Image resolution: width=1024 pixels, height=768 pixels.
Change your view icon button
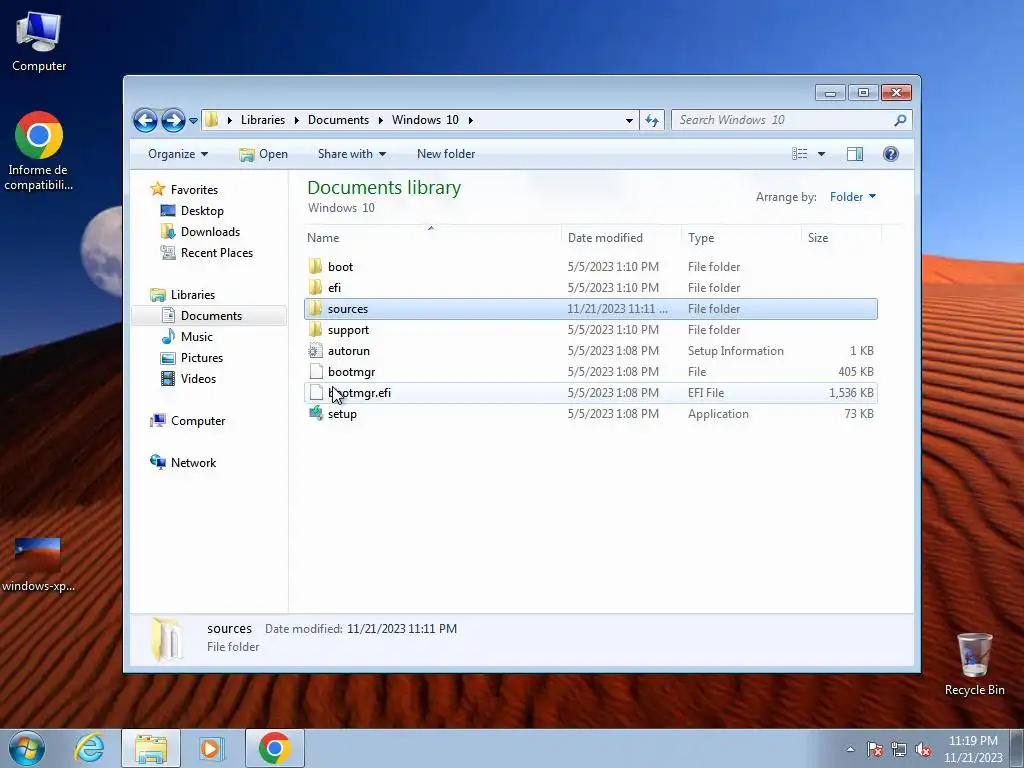(799, 154)
